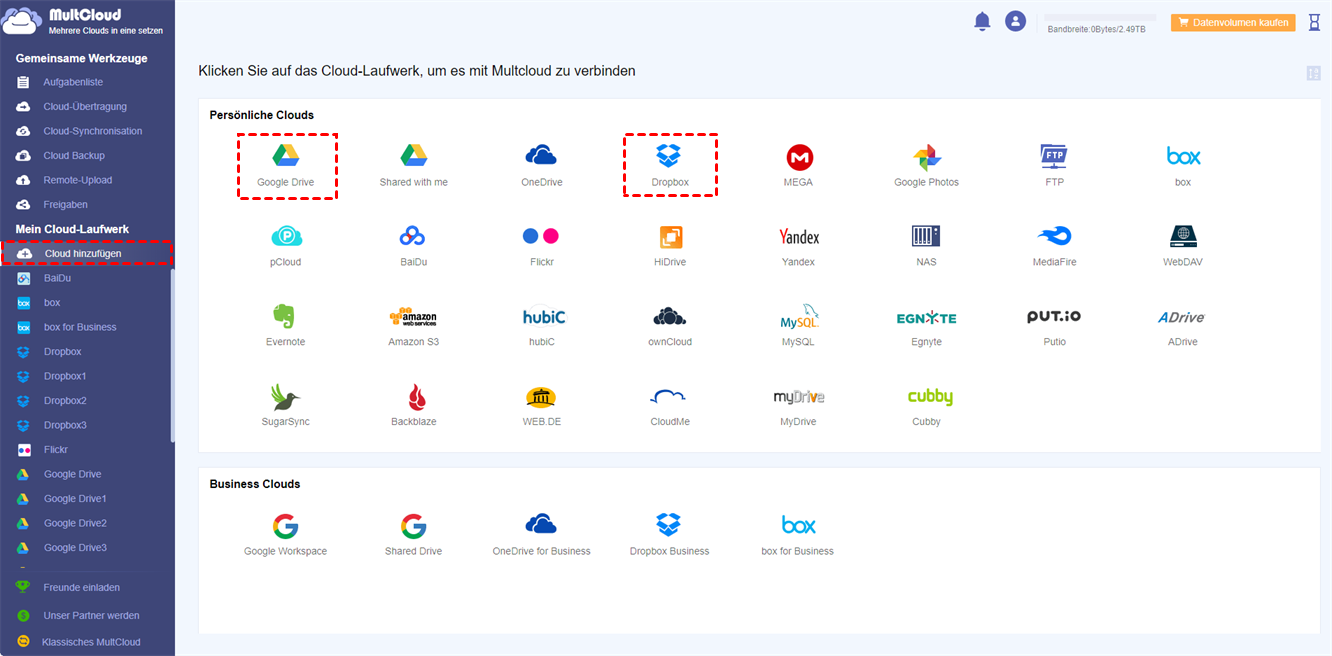Screen dimensions: 1332x656
Task: Connect the Google Drive personal cloud
Action: tap(286, 166)
